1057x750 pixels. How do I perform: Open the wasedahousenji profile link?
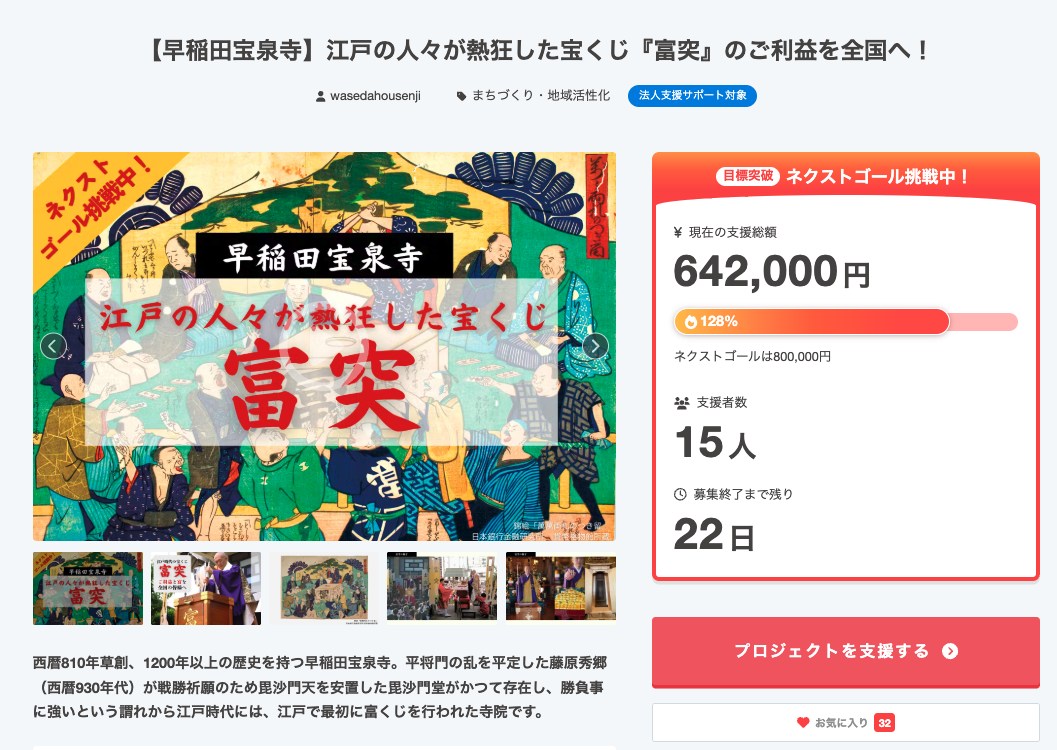point(377,97)
